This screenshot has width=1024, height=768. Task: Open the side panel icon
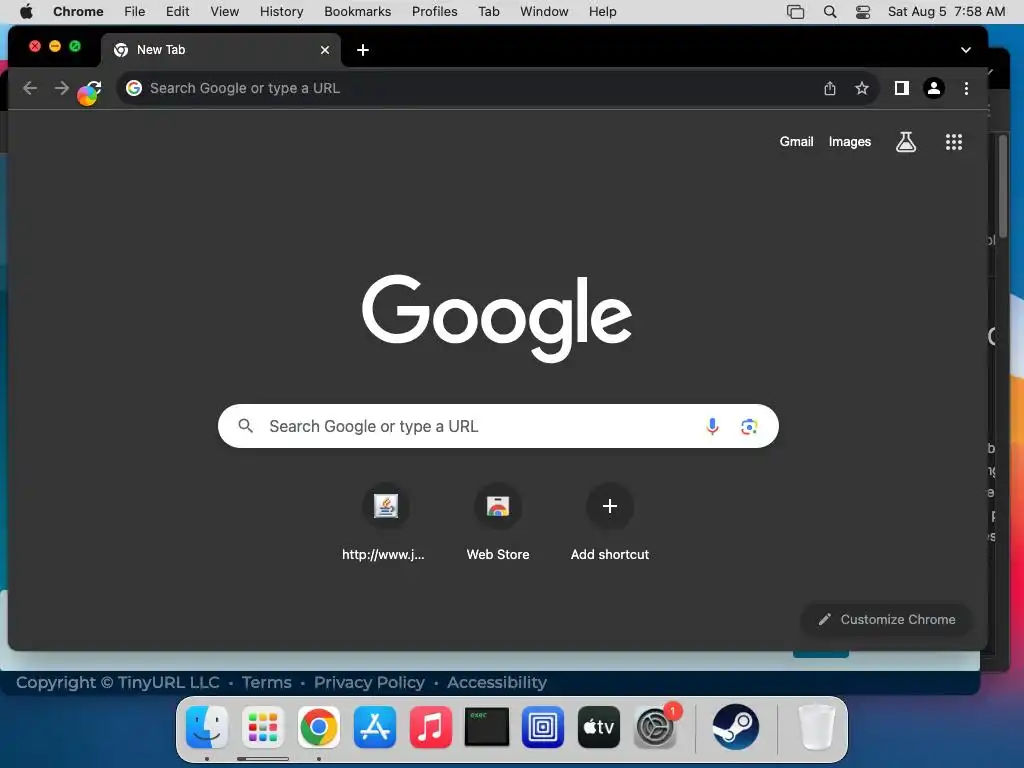click(x=901, y=88)
